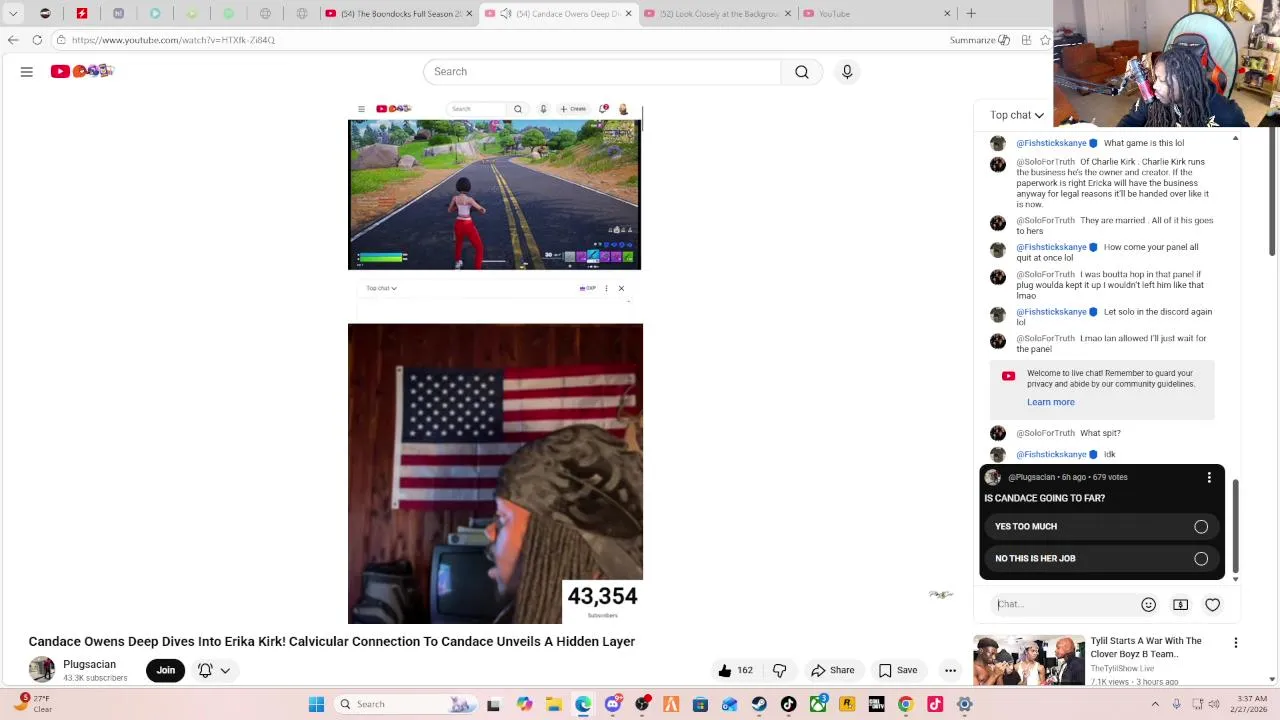1280x720 pixels.
Task: Open the more actions ellipsis below the video
Action: [x=951, y=670]
